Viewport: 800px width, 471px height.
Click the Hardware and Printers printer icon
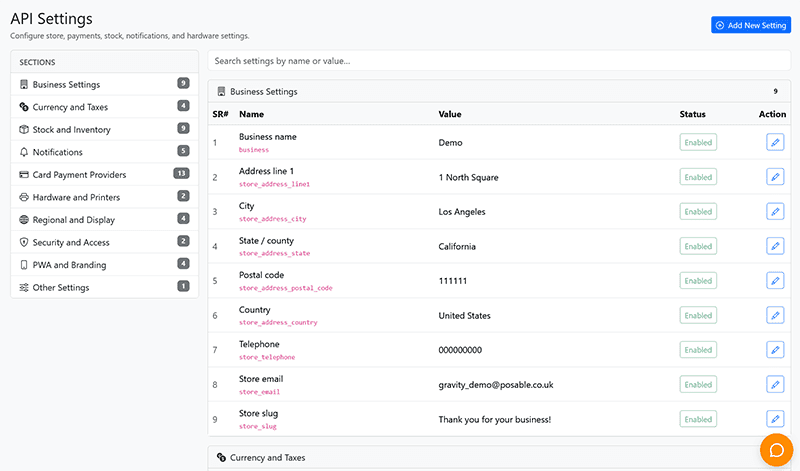point(24,197)
